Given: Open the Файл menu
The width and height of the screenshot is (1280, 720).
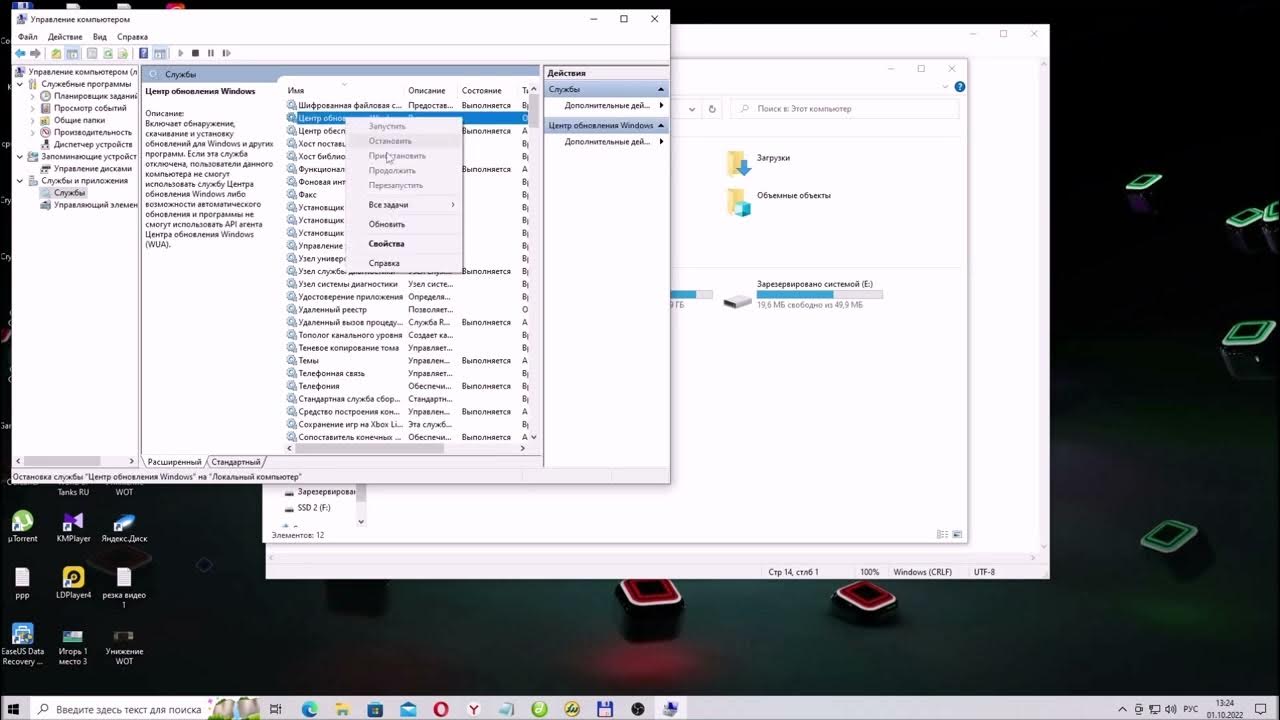Looking at the screenshot, I should [28, 37].
